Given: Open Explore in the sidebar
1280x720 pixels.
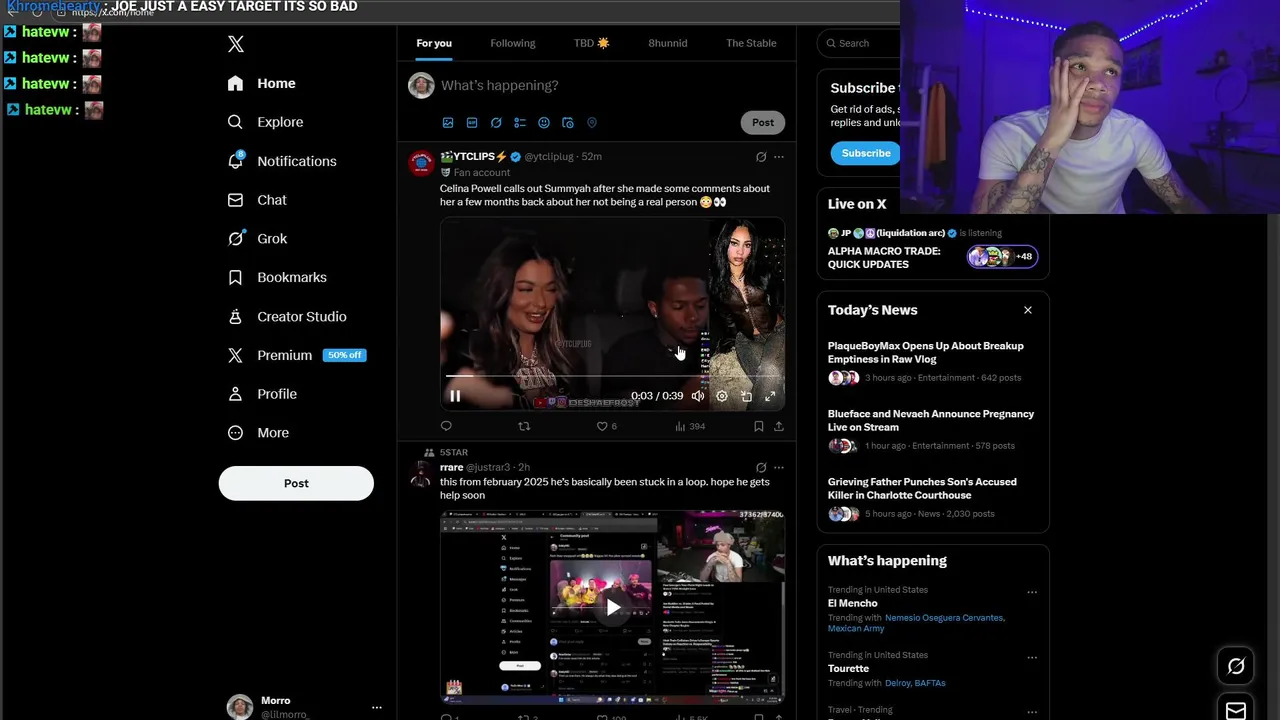Looking at the screenshot, I should (266, 122).
